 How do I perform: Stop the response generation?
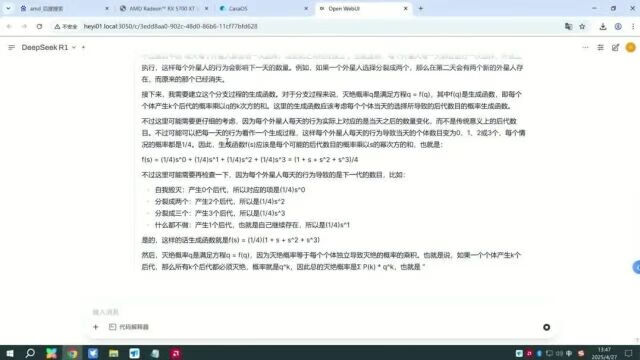[x=547, y=327]
